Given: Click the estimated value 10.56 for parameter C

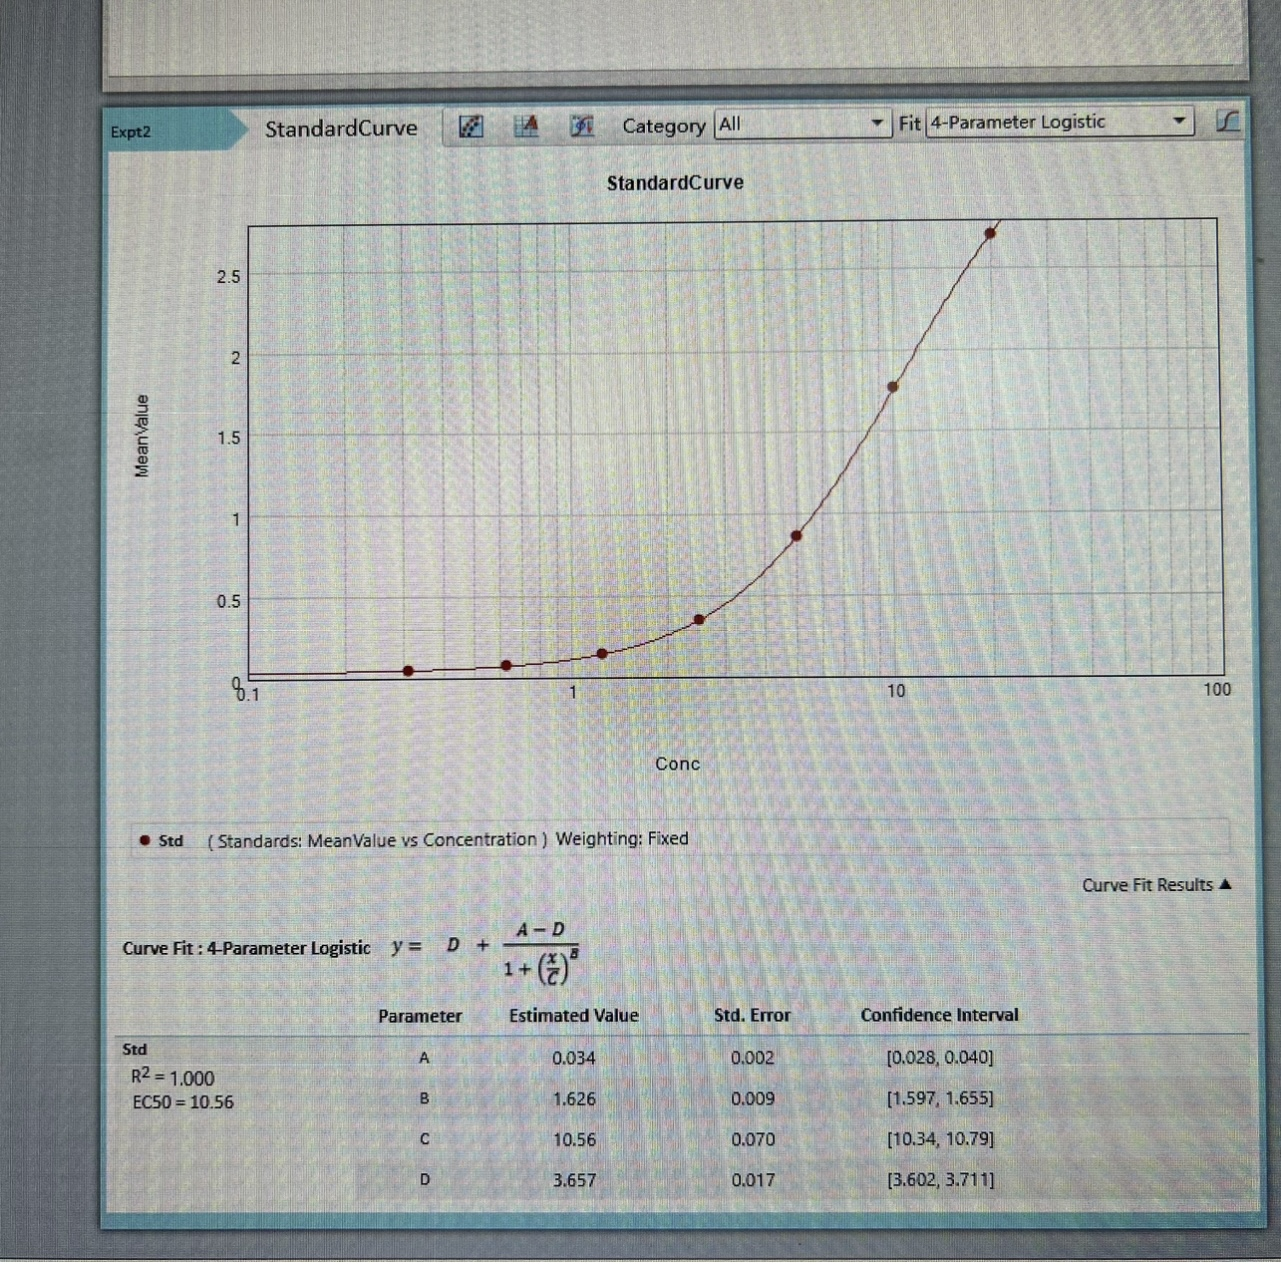Looking at the screenshot, I should click(x=574, y=1140).
